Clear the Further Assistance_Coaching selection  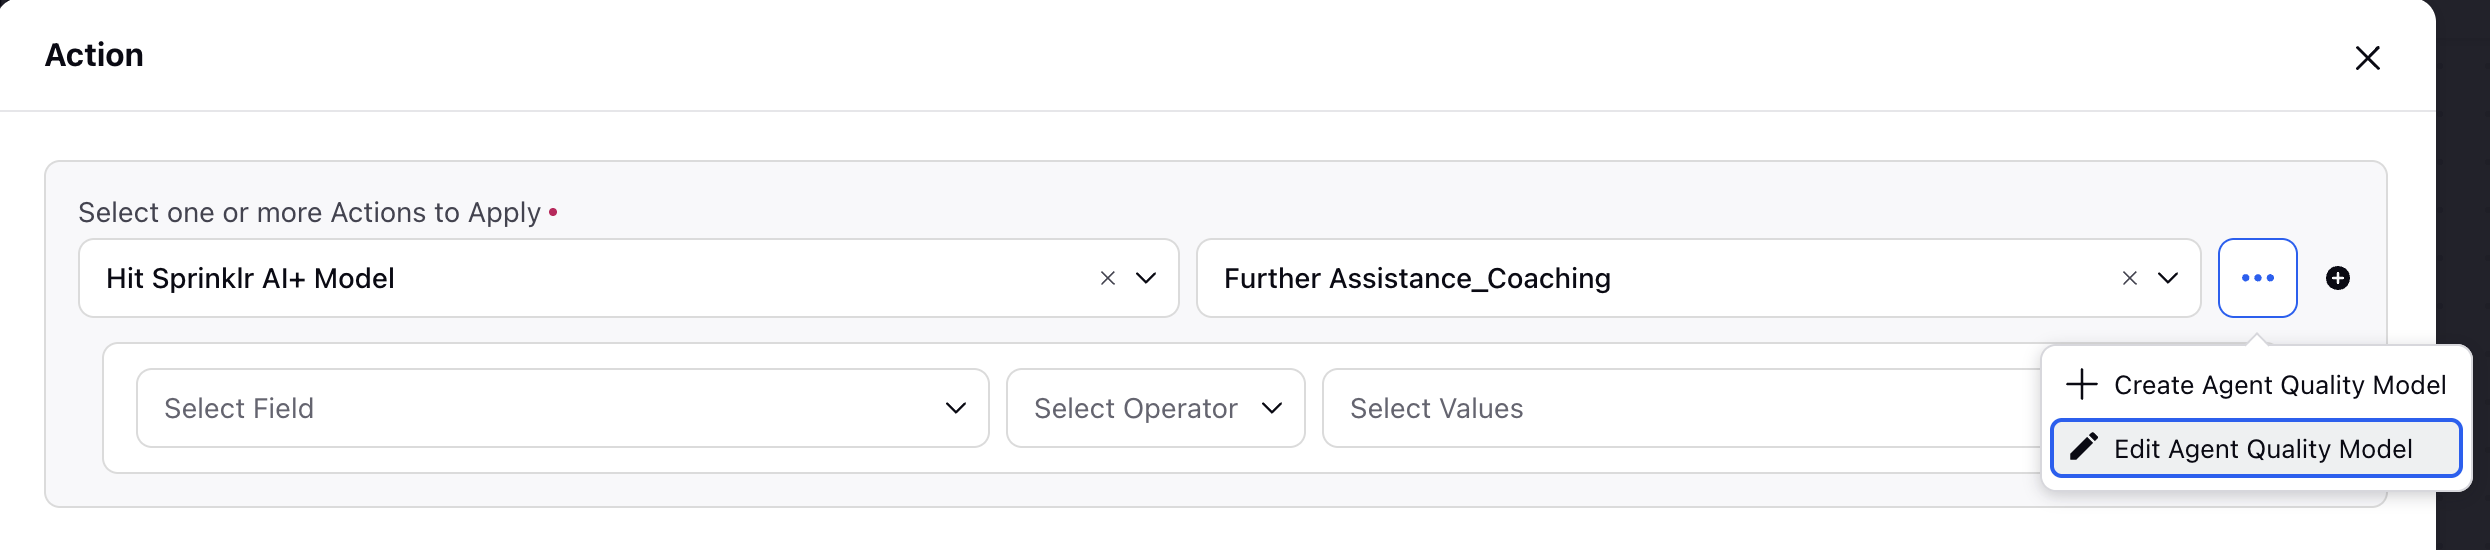2129,278
